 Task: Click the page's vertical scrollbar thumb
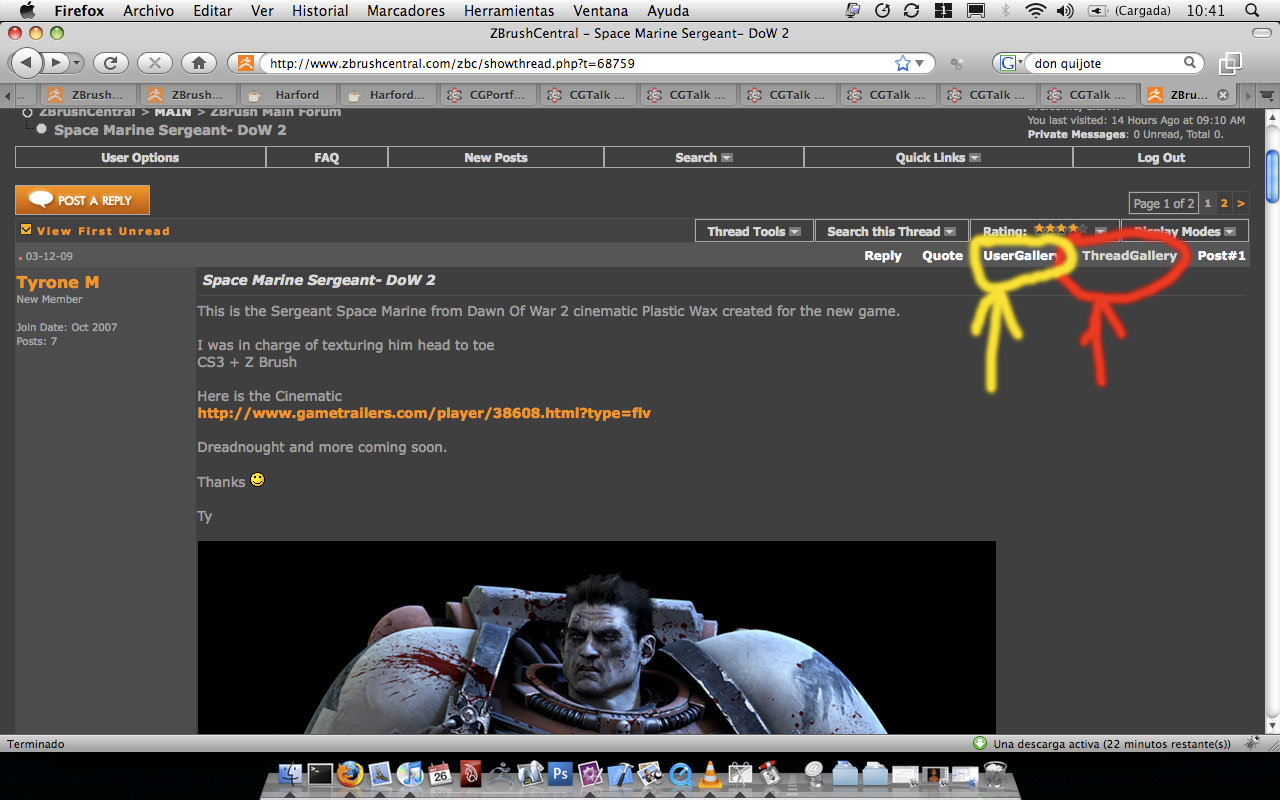click(x=1272, y=176)
